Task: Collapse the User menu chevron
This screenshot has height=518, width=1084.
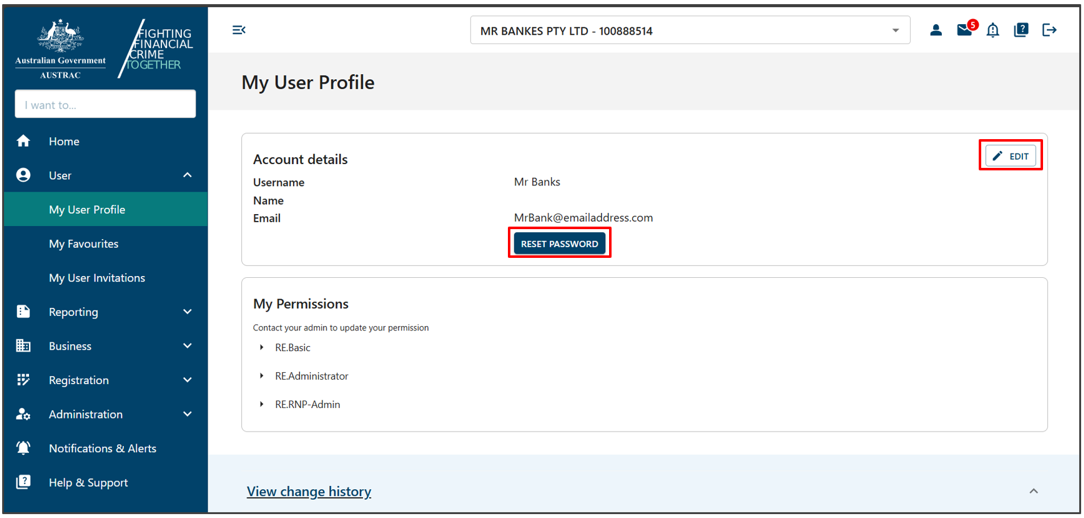Action: 187,176
